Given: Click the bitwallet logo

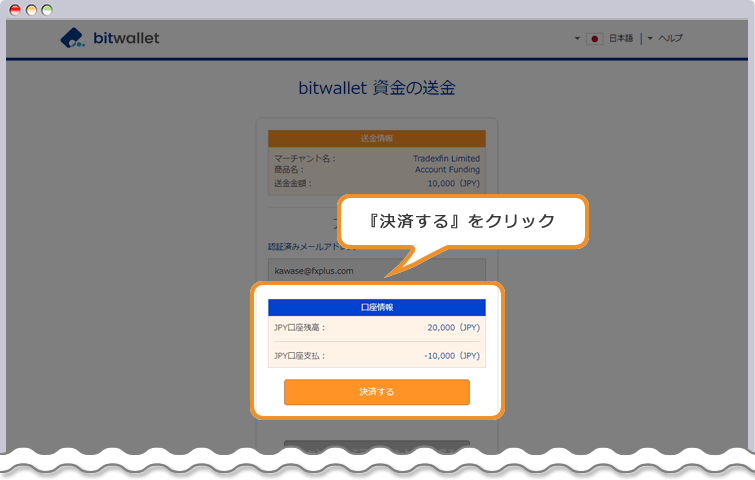Looking at the screenshot, I should coord(110,38).
